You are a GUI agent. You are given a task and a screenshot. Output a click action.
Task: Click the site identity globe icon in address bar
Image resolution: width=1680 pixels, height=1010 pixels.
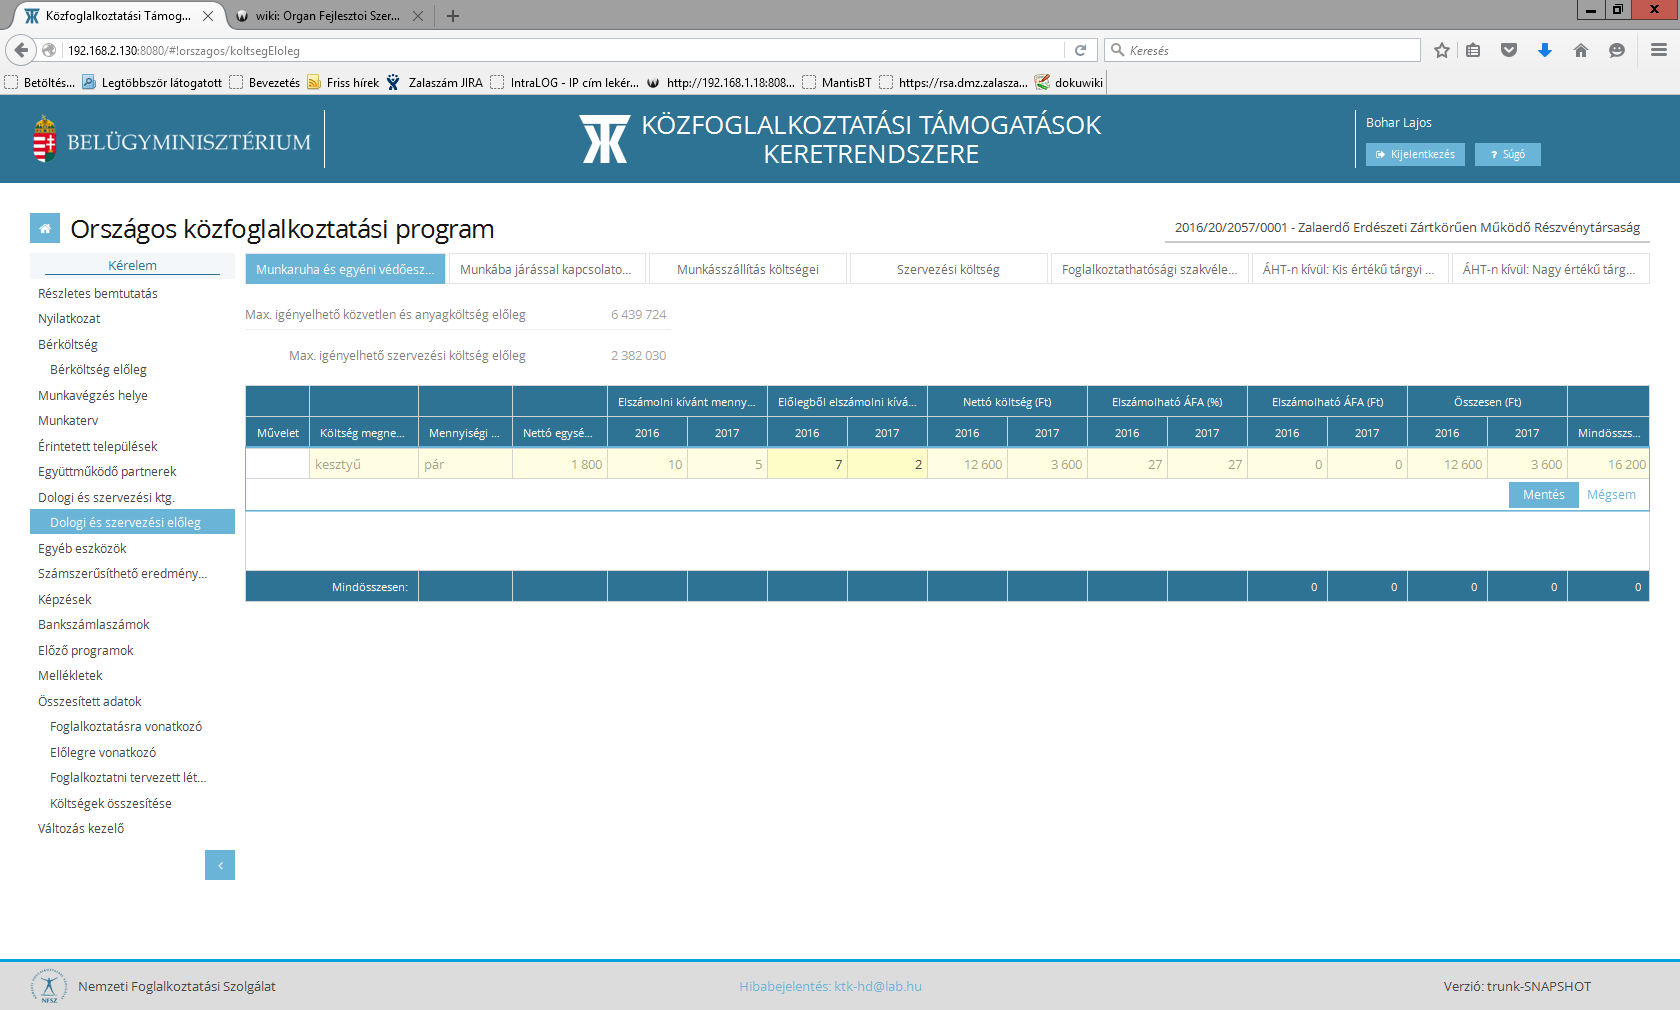(49, 50)
